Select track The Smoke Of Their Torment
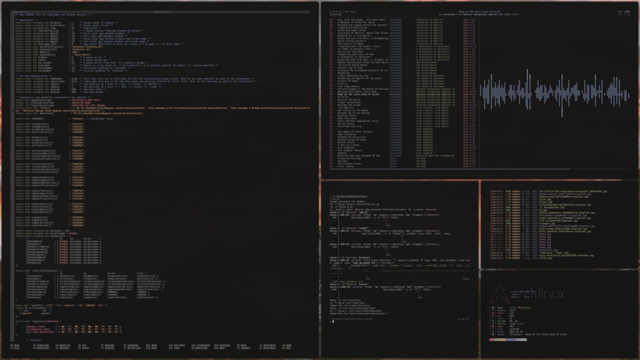 pyautogui.click(x=355, y=132)
